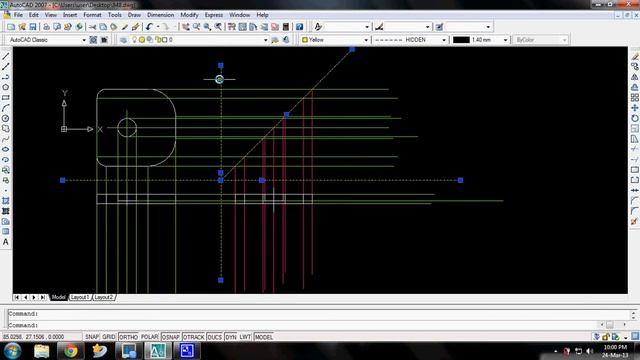This screenshot has height=360, width=640.
Task: Open Google Chrome from the taskbar
Action: coord(70,351)
